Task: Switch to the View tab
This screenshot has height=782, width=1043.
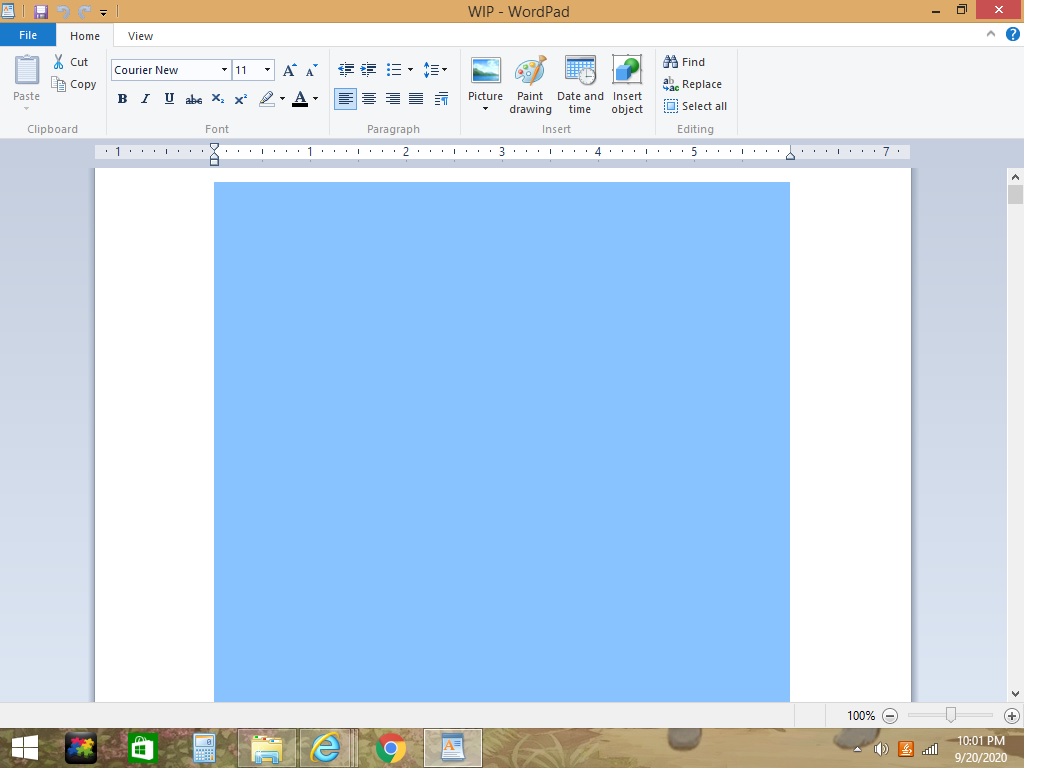Action: point(140,37)
